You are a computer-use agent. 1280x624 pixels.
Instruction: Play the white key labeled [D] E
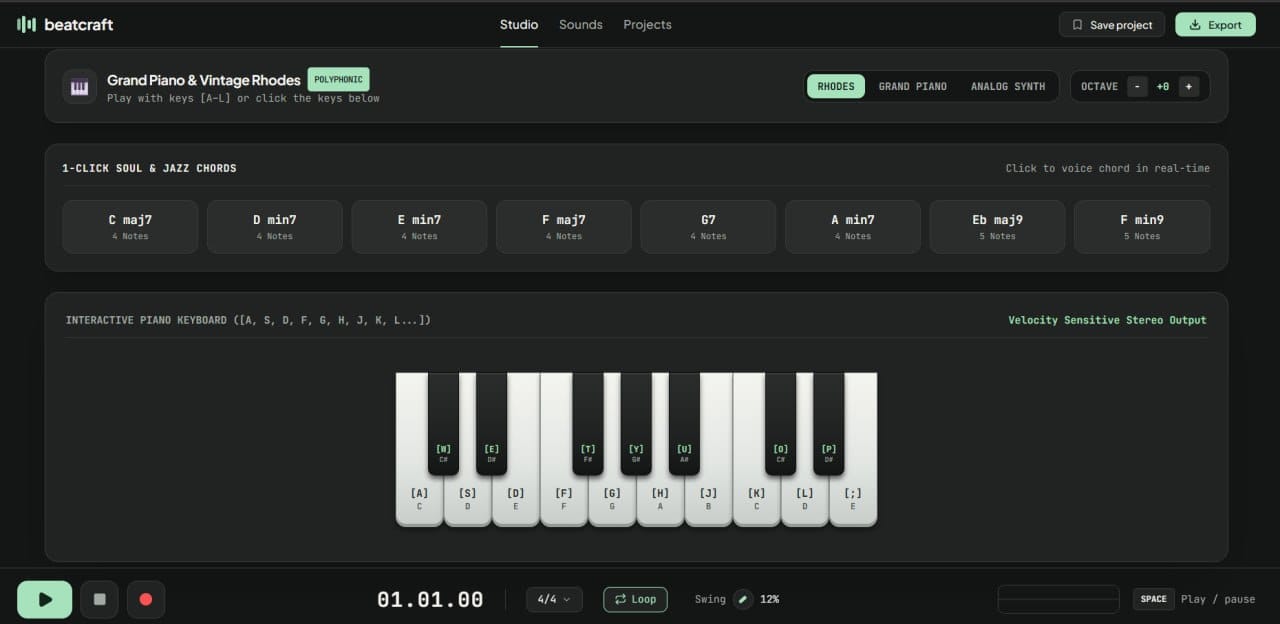coord(516,498)
